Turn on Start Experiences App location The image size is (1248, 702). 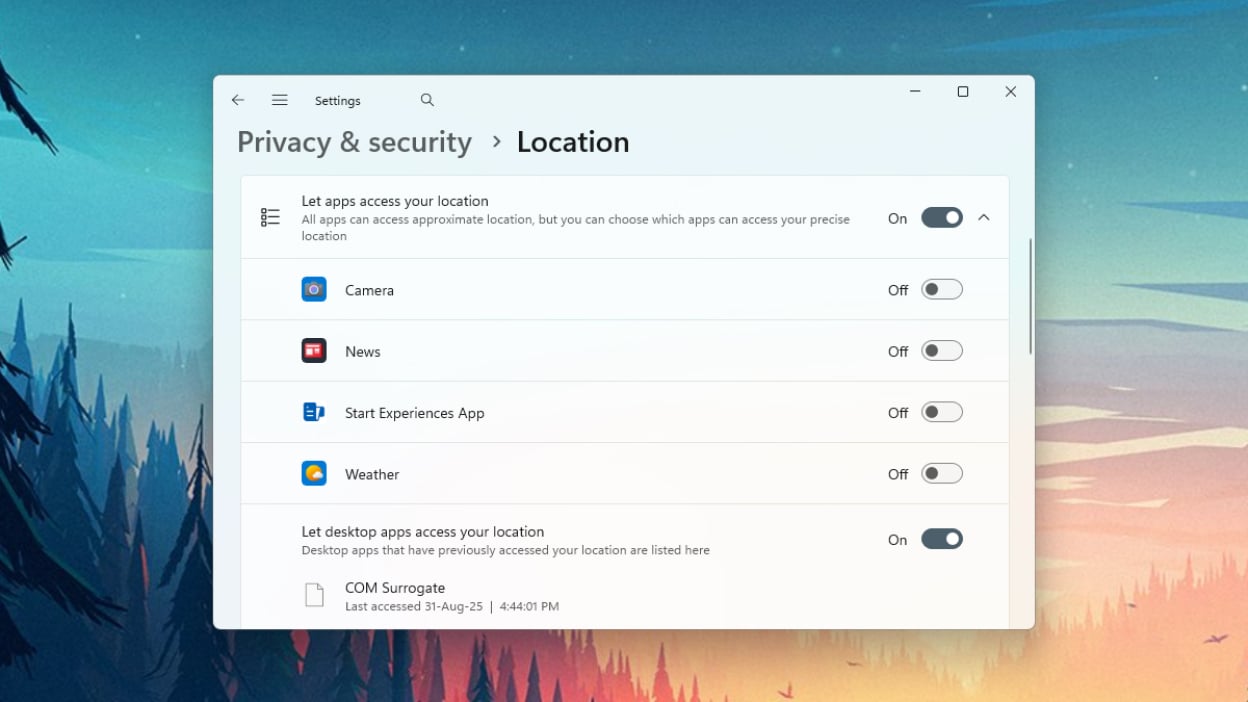pyautogui.click(x=941, y=412)
